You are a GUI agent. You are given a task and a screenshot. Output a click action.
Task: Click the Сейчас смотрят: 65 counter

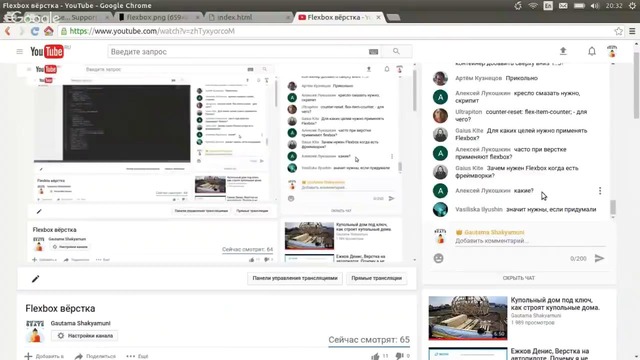pyautogui.click(x=369, y=340)
